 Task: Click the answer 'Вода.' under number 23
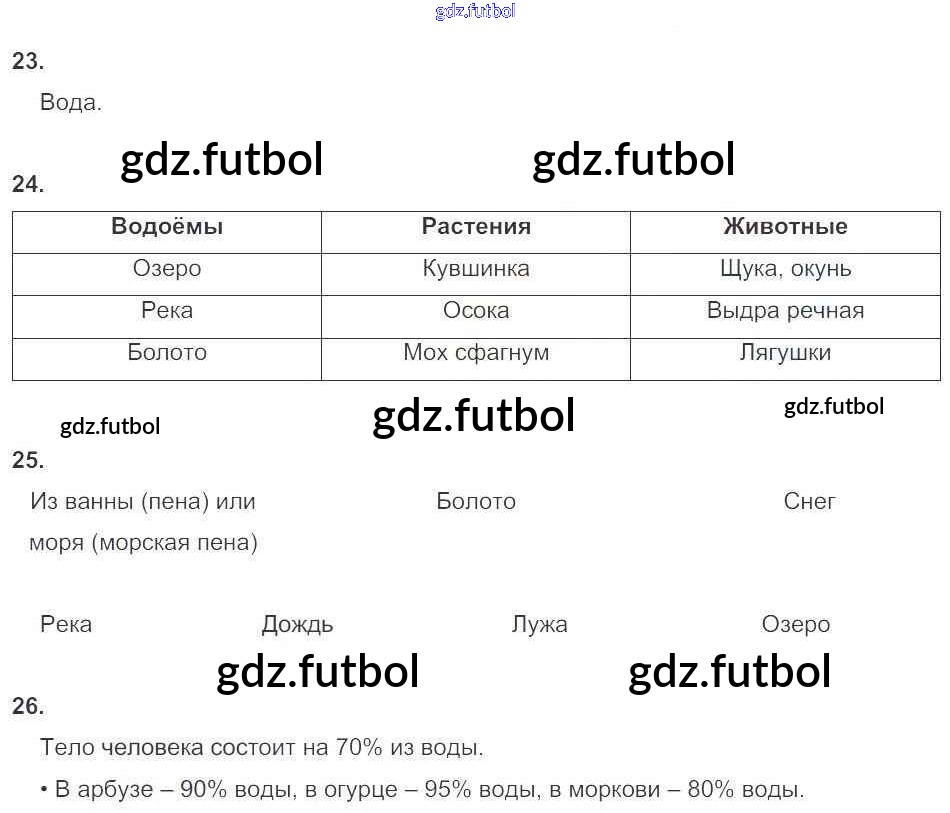[x=71, y=102]
